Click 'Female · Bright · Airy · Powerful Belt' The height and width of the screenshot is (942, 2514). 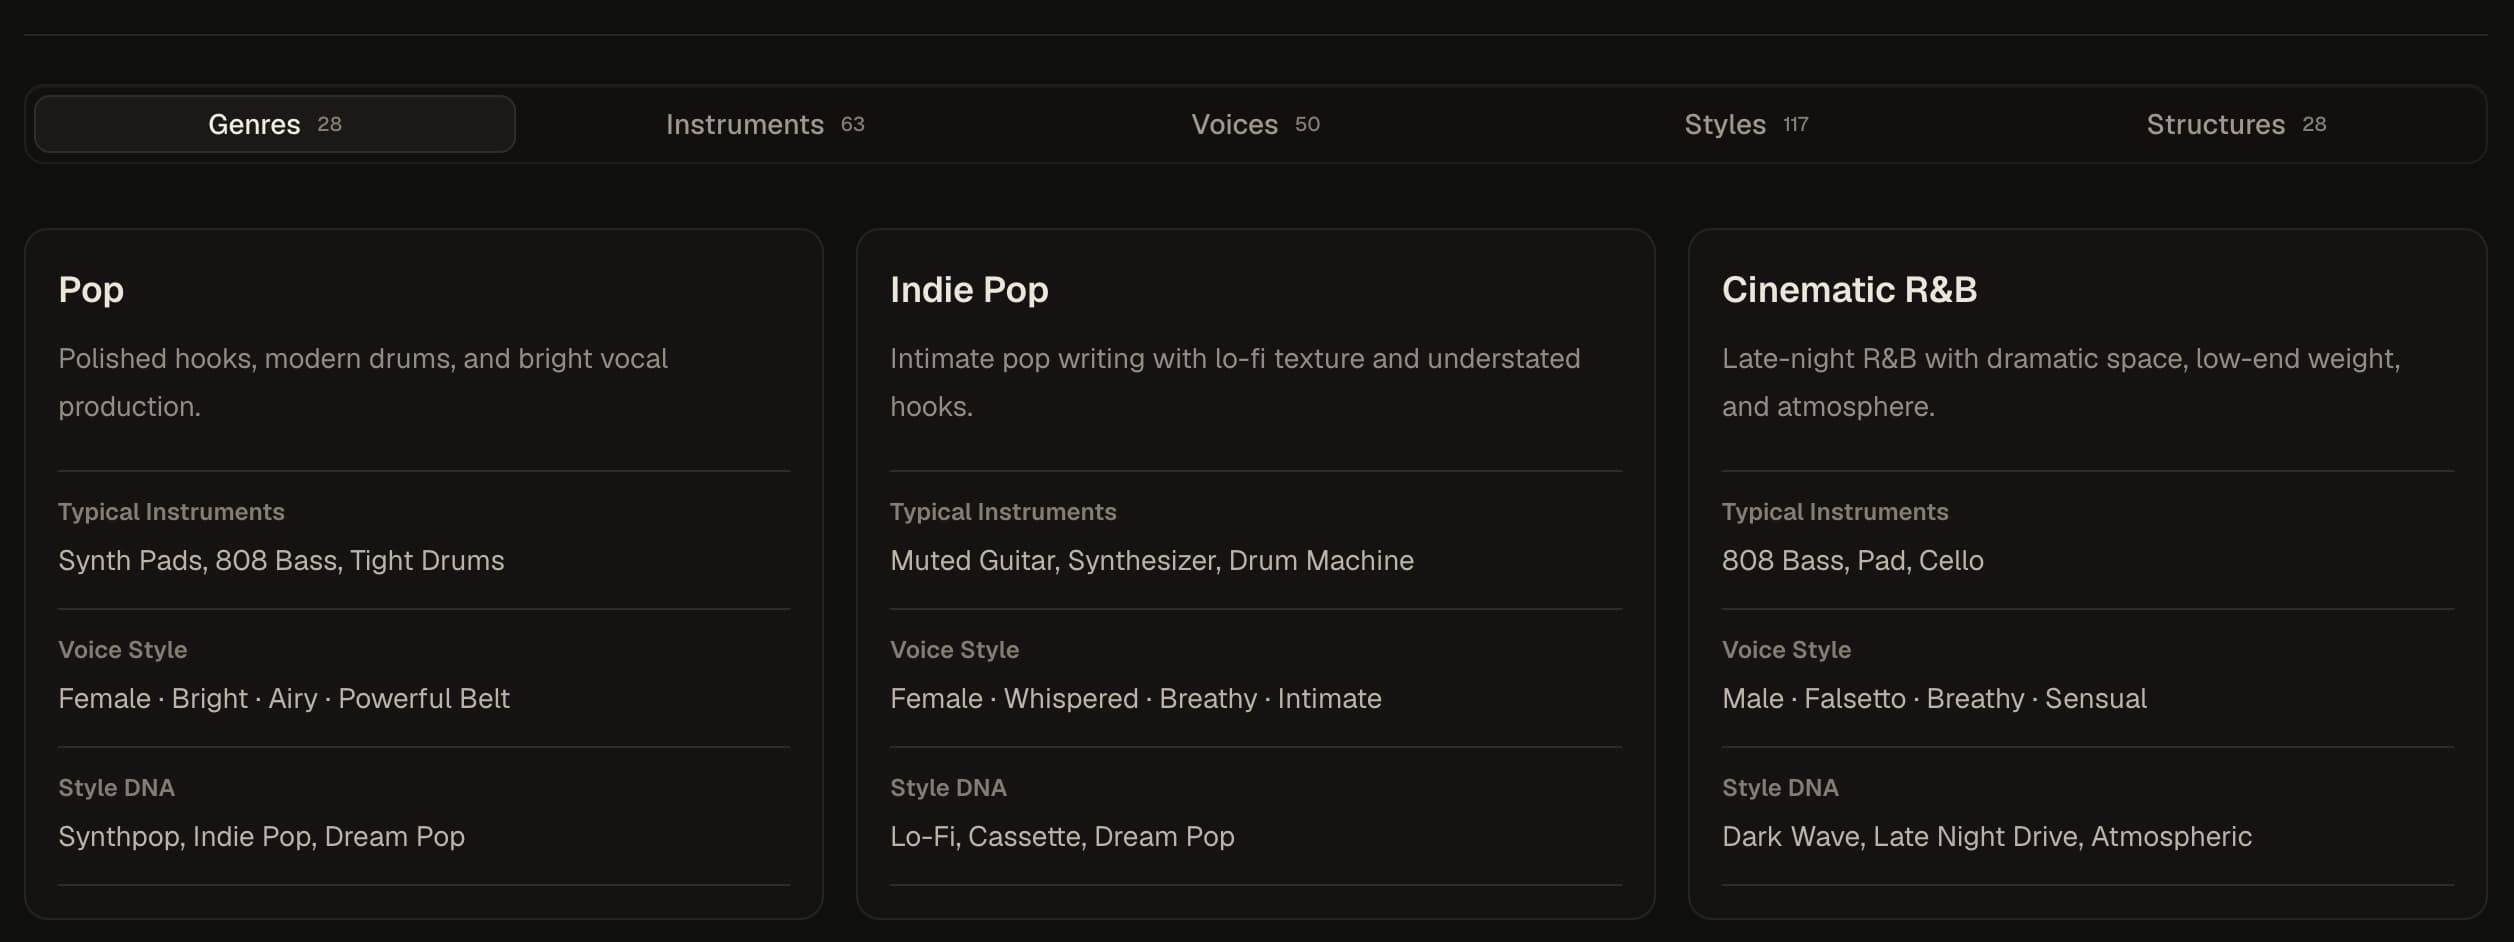284,698
